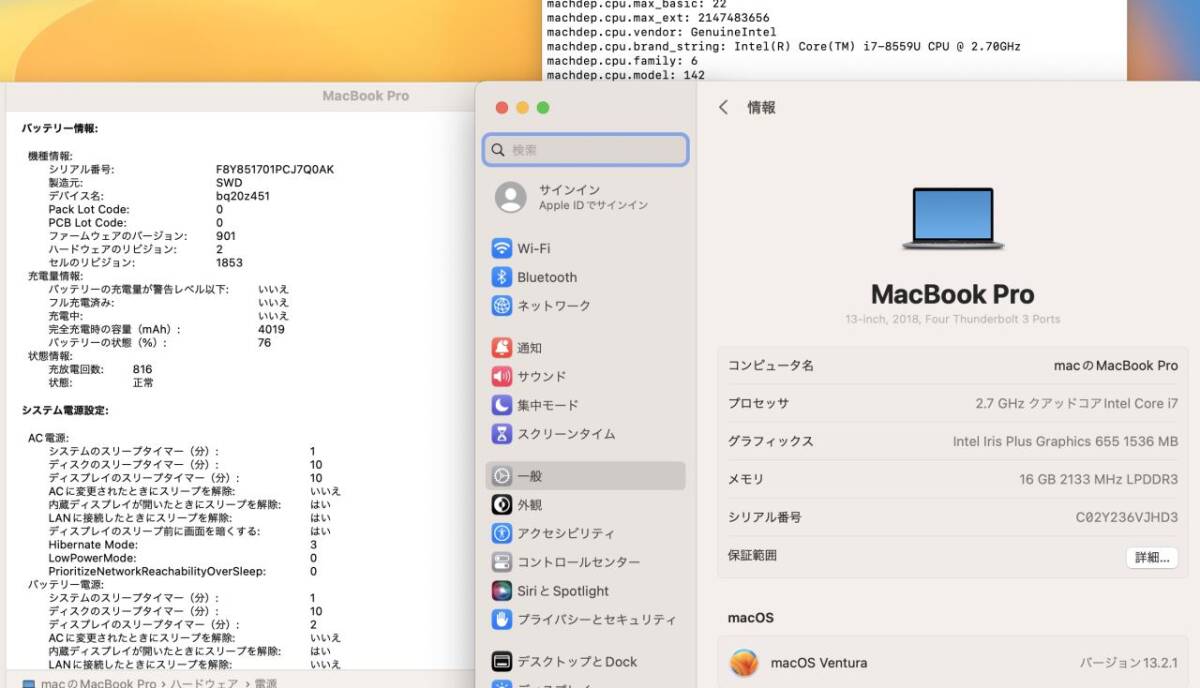
Task: Click バッテリーの状態 value 76
Action: [x=264, y=342]
